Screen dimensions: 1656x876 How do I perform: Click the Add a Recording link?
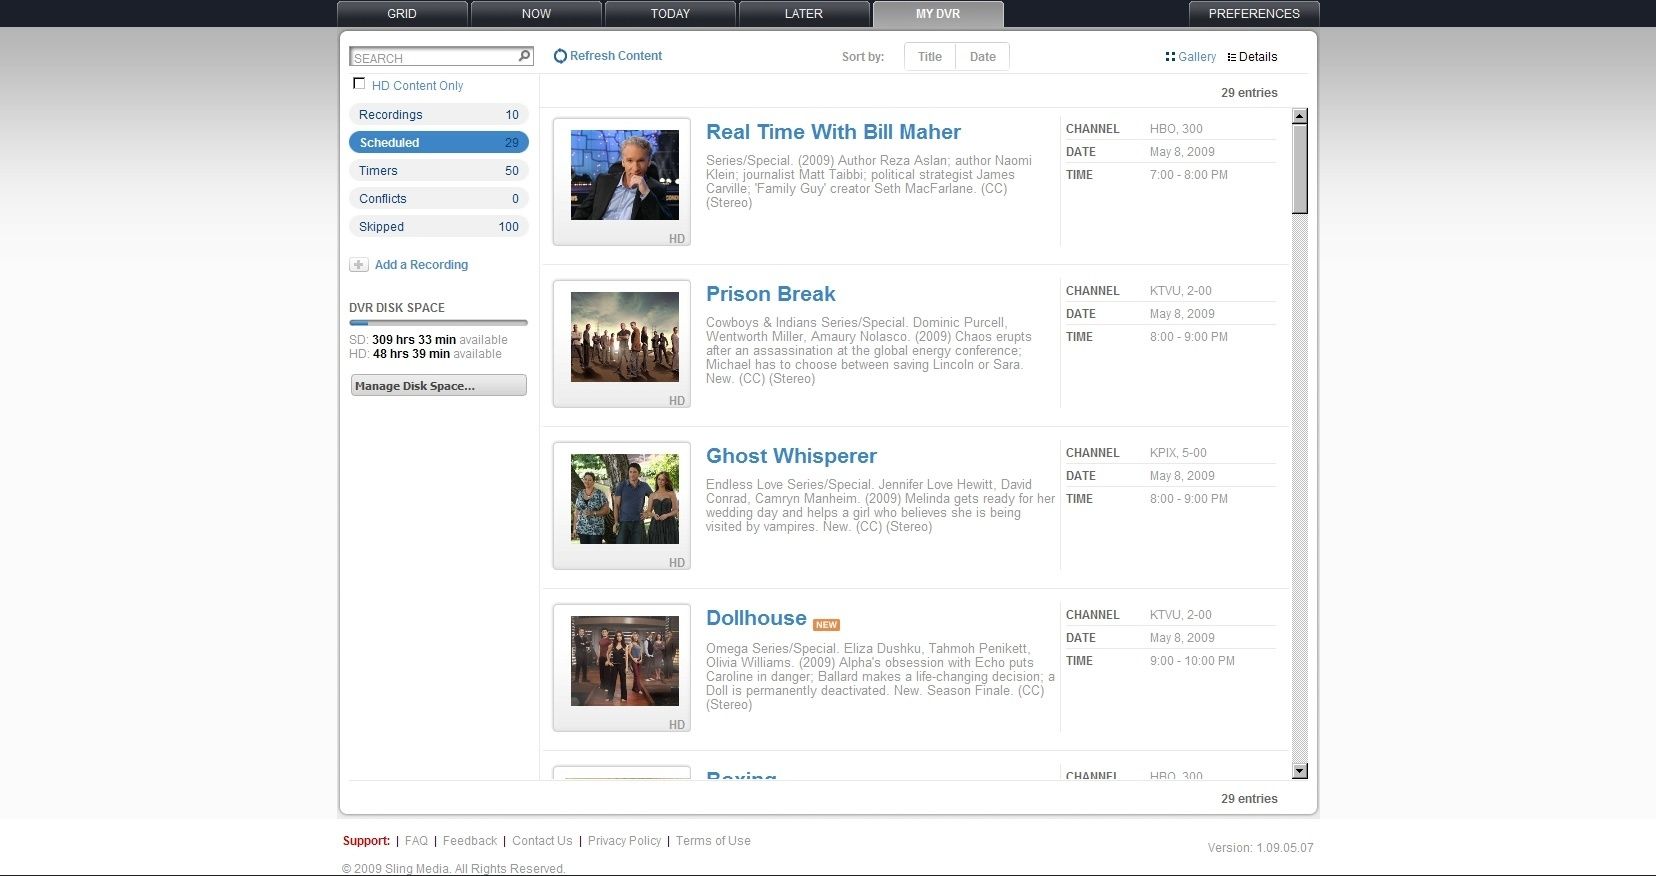pyautogui.click(x=421, y=265)
